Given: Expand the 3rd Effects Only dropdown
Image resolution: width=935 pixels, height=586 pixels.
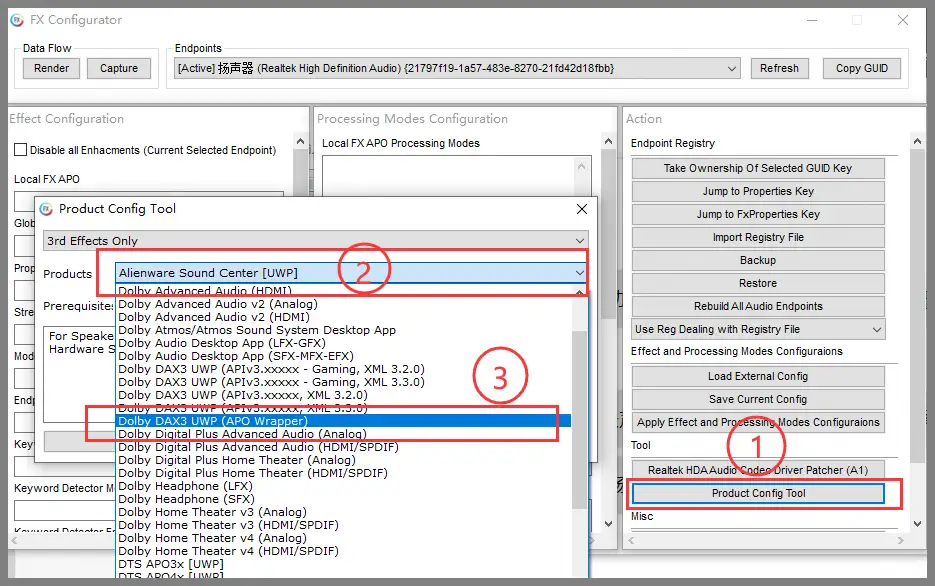Looking at the screenshot, I should (316, 240).
